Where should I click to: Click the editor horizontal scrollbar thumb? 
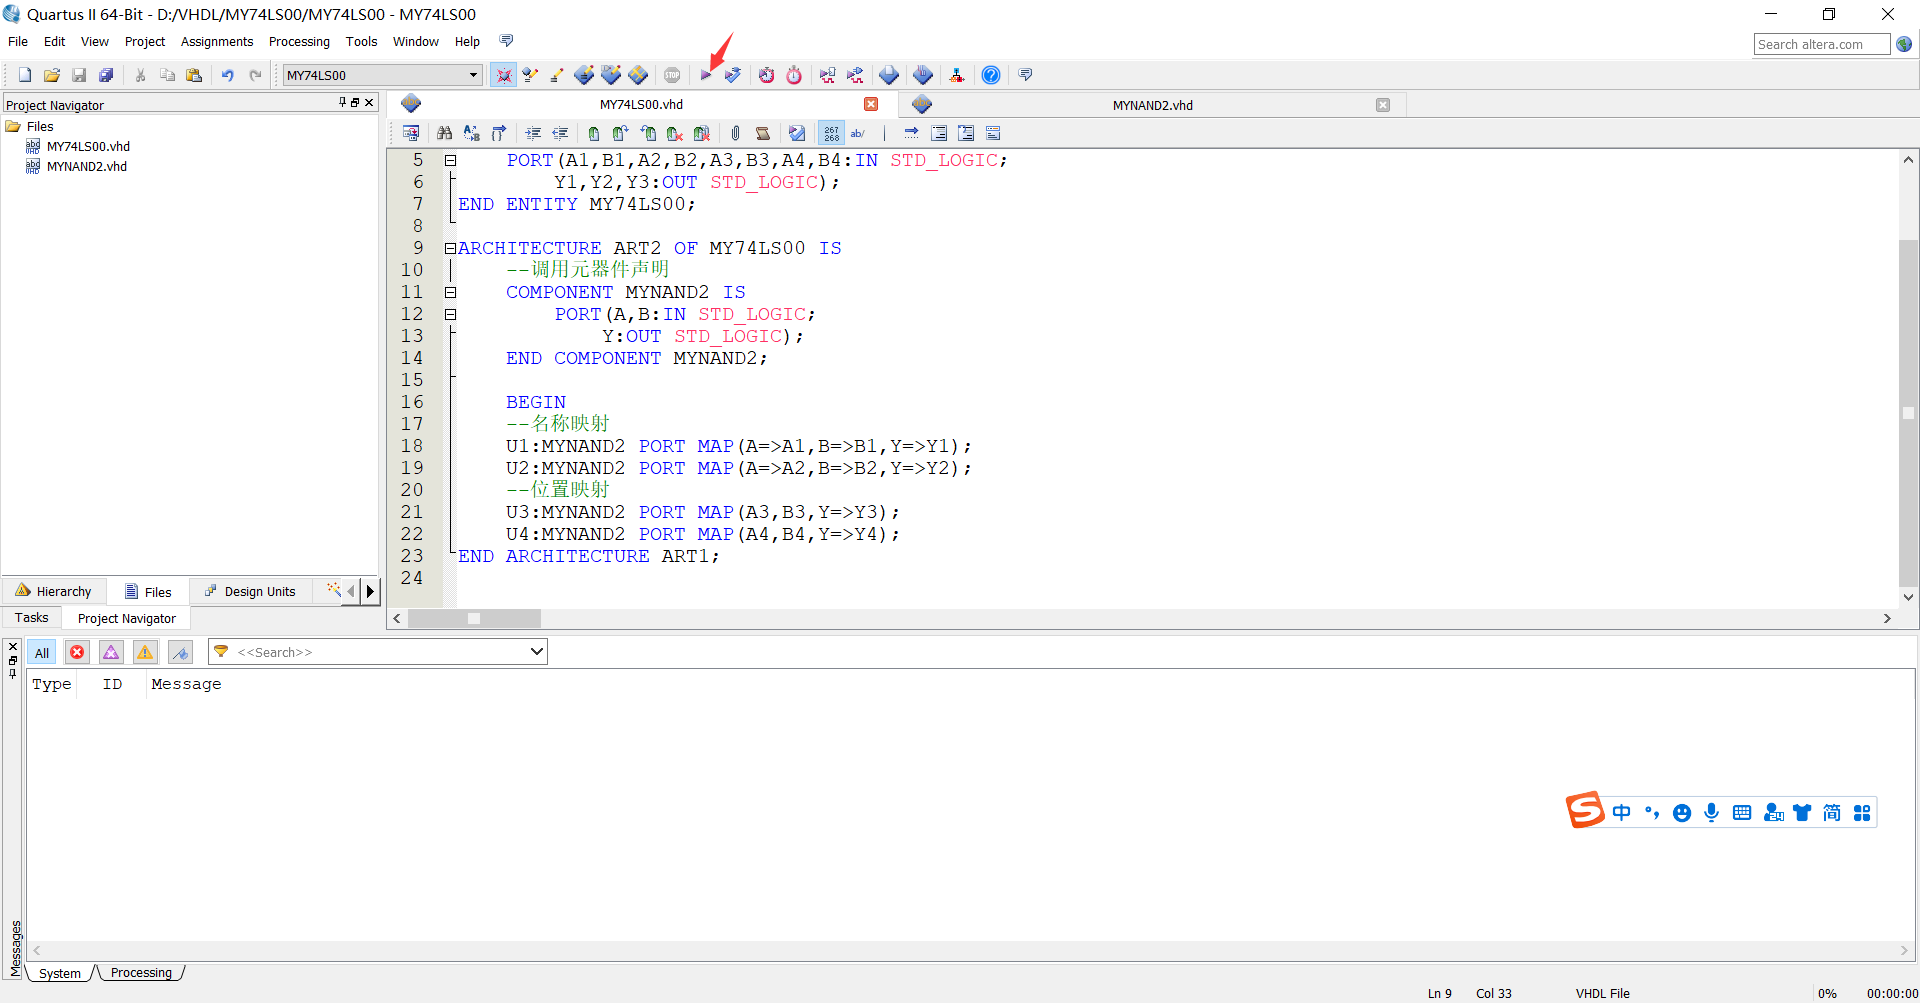coord(474,618)
